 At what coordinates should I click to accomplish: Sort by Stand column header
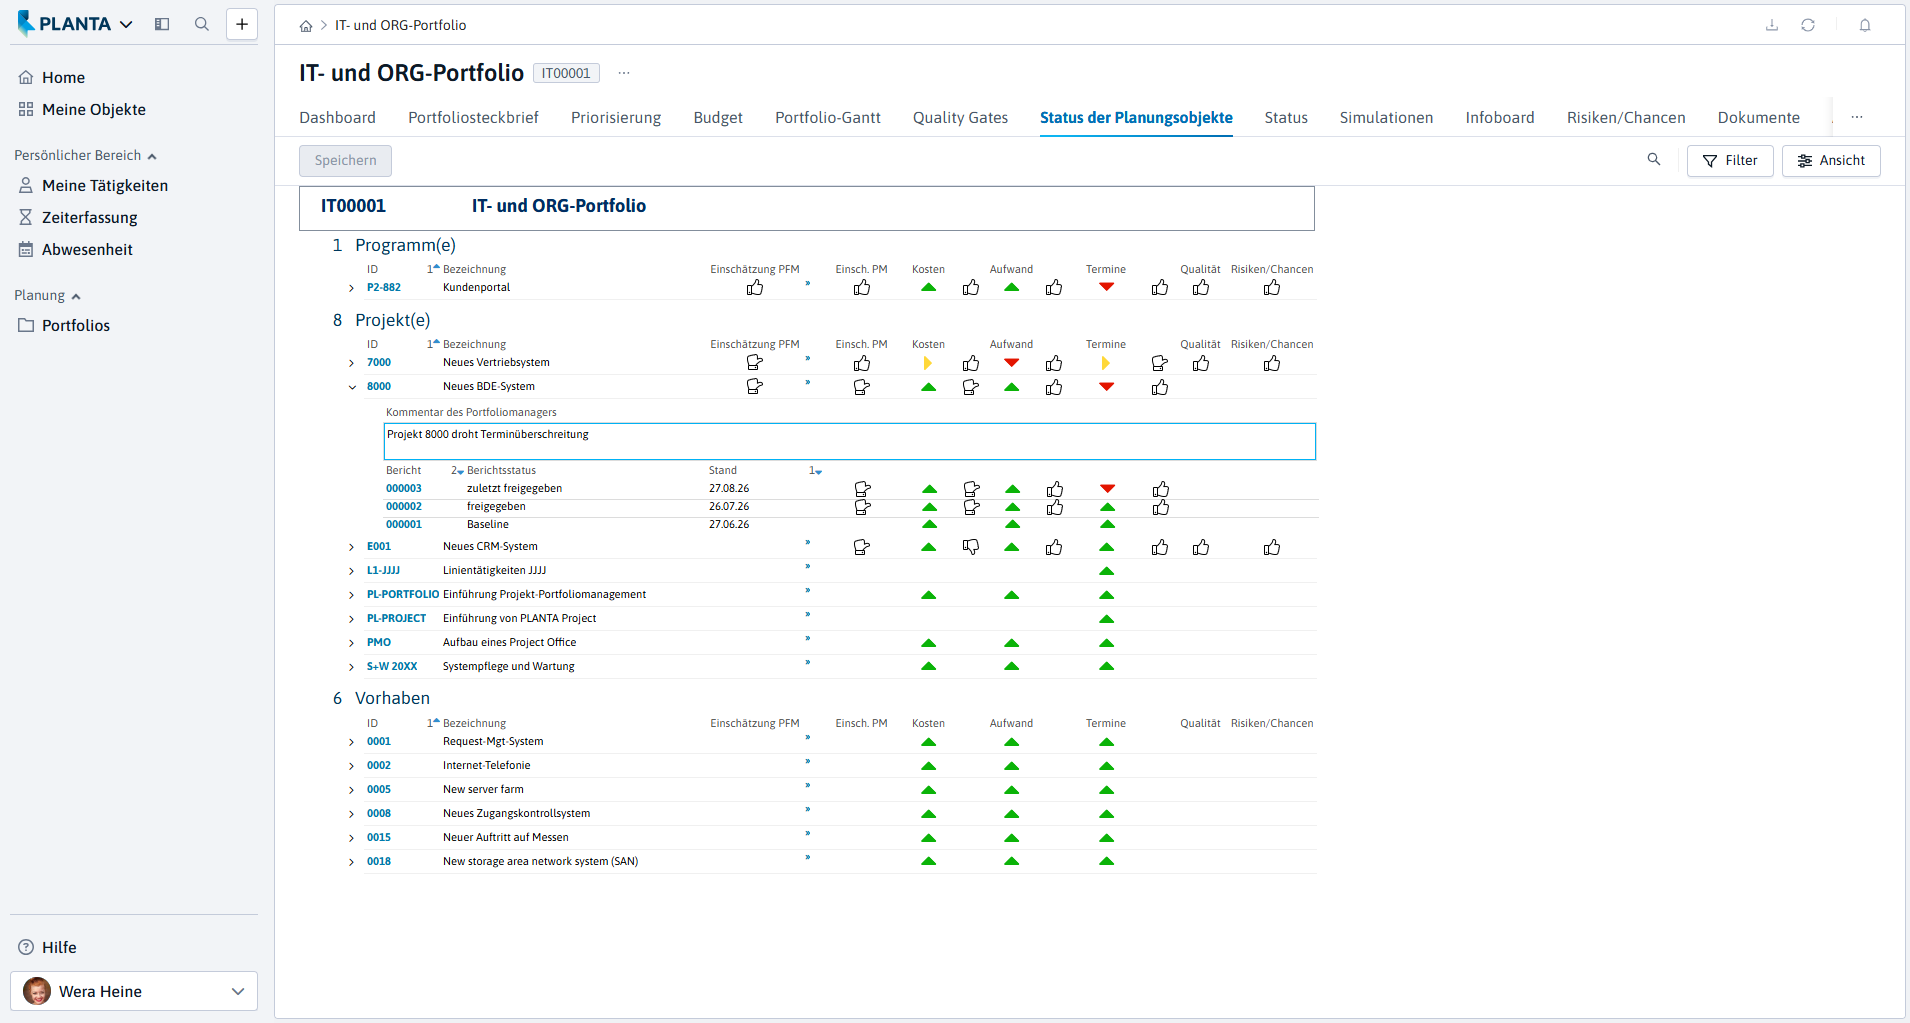click(722, 470)
